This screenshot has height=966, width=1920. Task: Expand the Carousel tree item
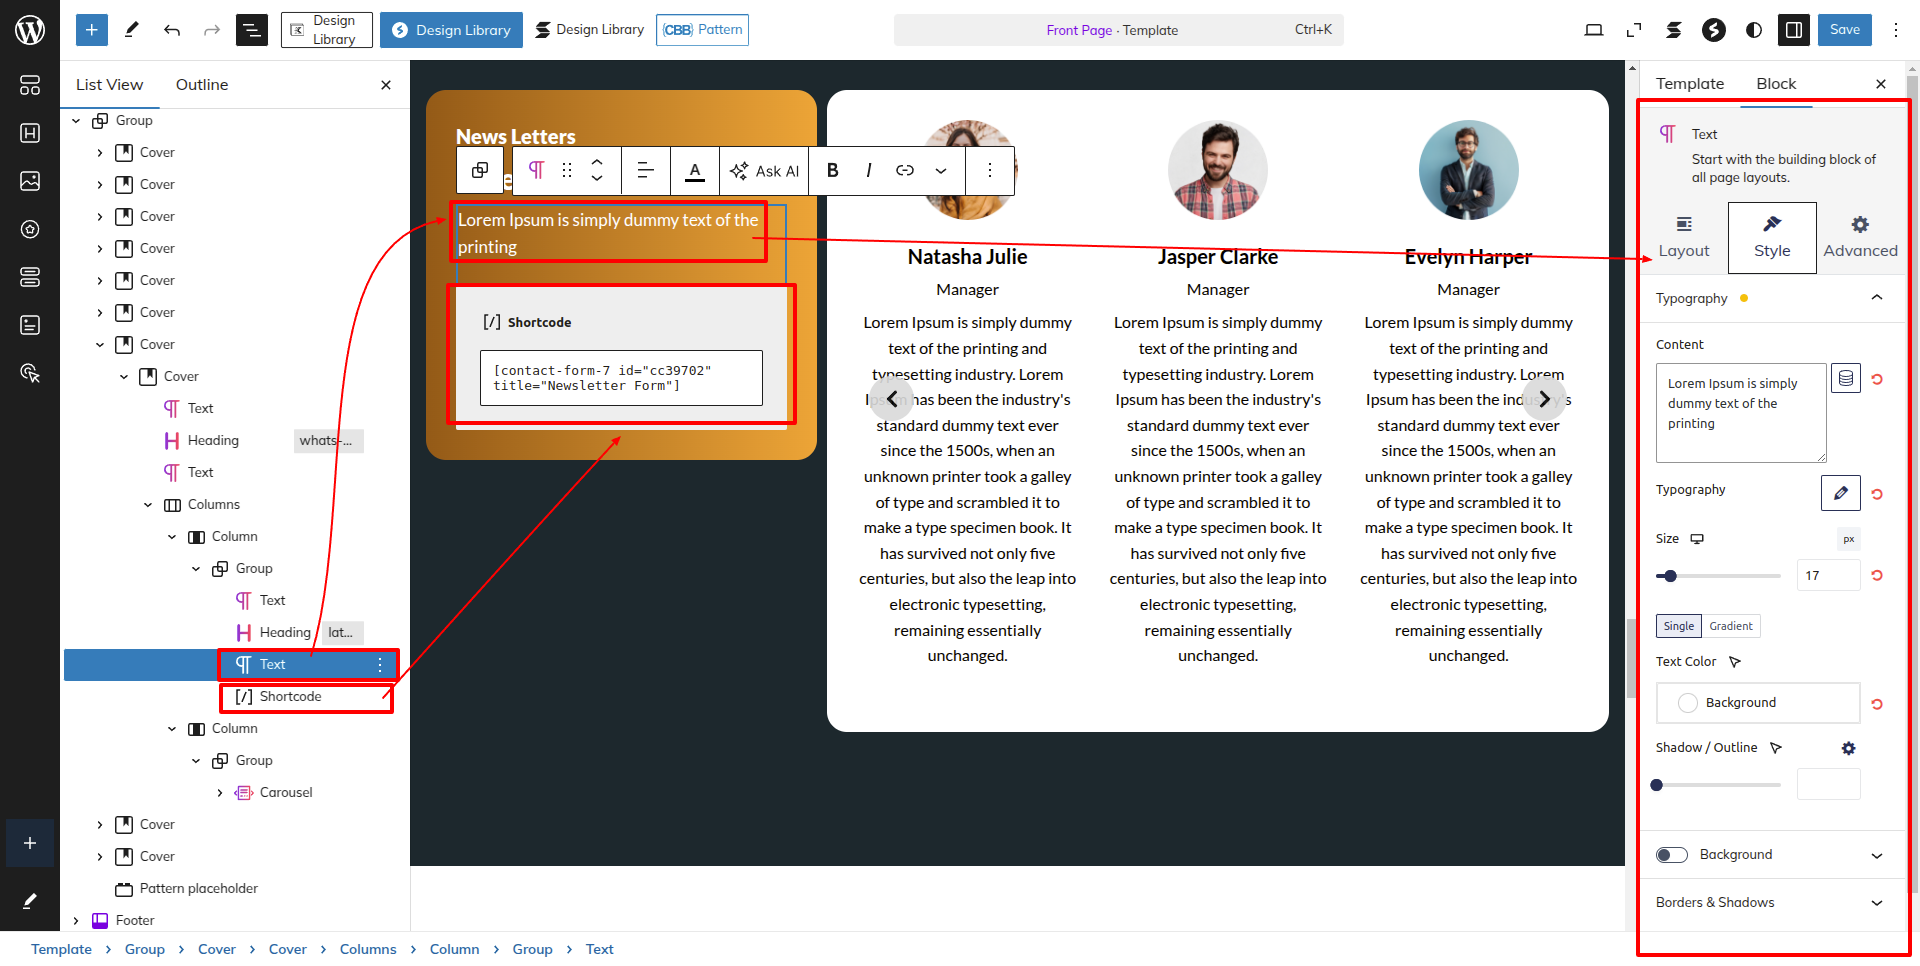220,793
